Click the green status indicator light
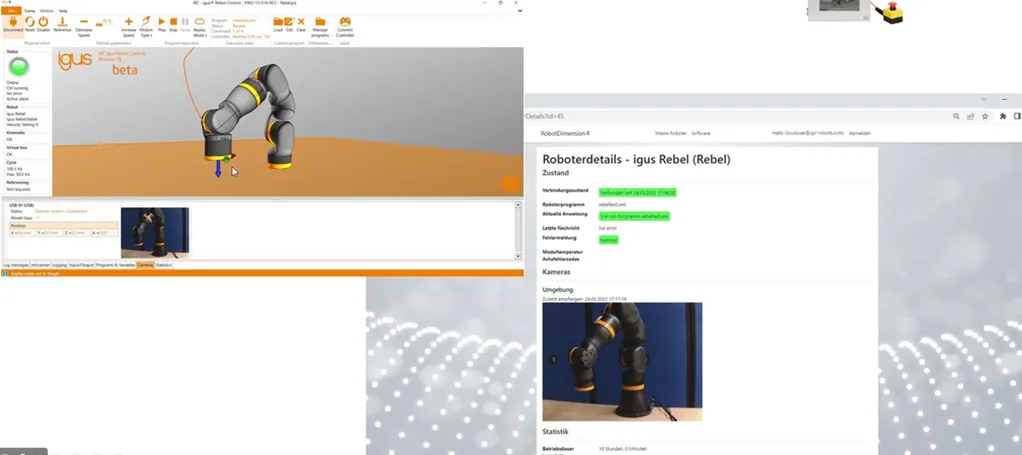1022x455 pixels. pyautogui.click(x=18, y=66)
